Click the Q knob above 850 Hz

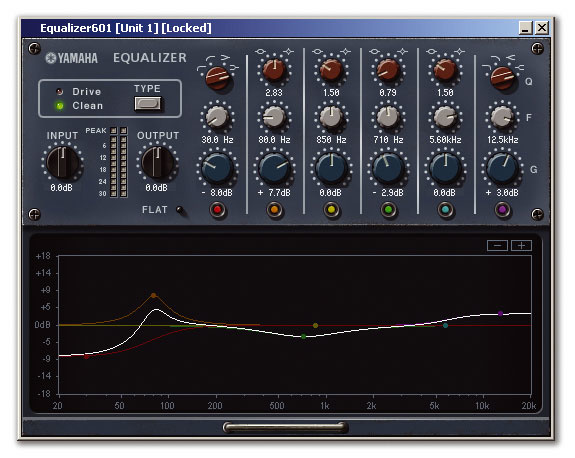(x=331, y=70)
